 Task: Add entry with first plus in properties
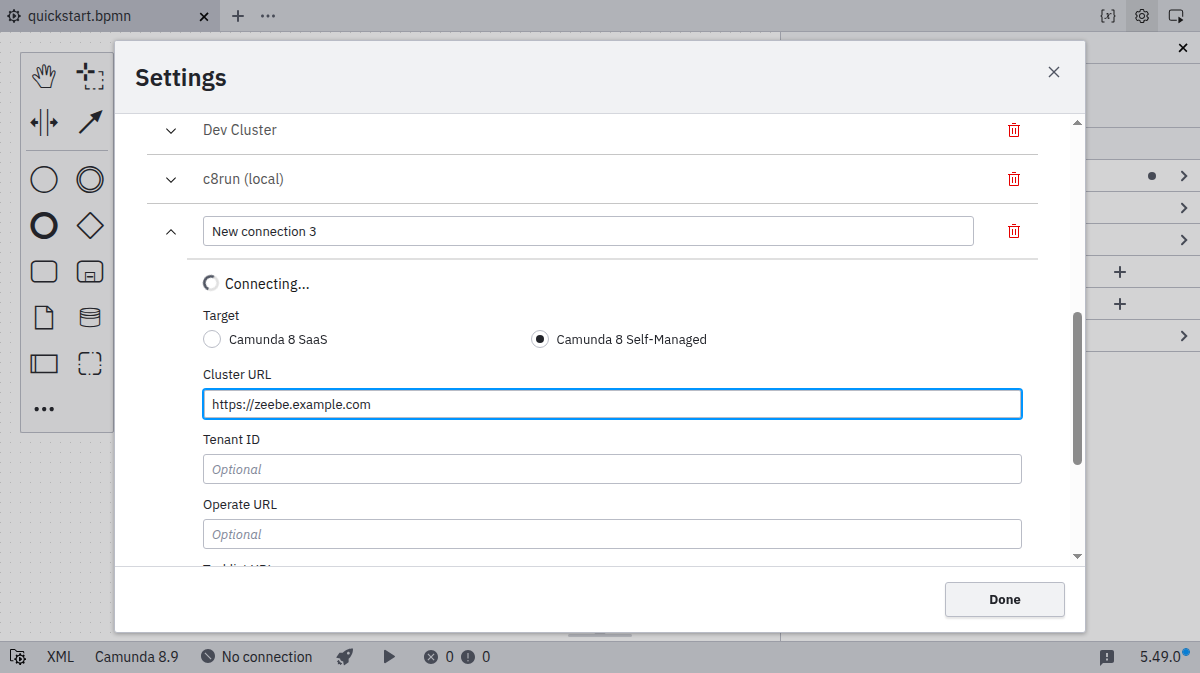click(1120, 272)
